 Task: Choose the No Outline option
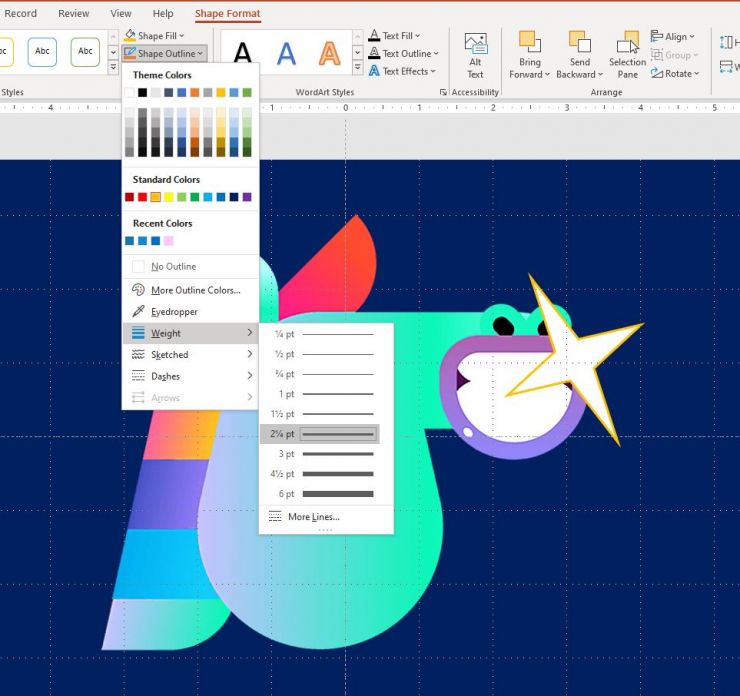point(173,267)
